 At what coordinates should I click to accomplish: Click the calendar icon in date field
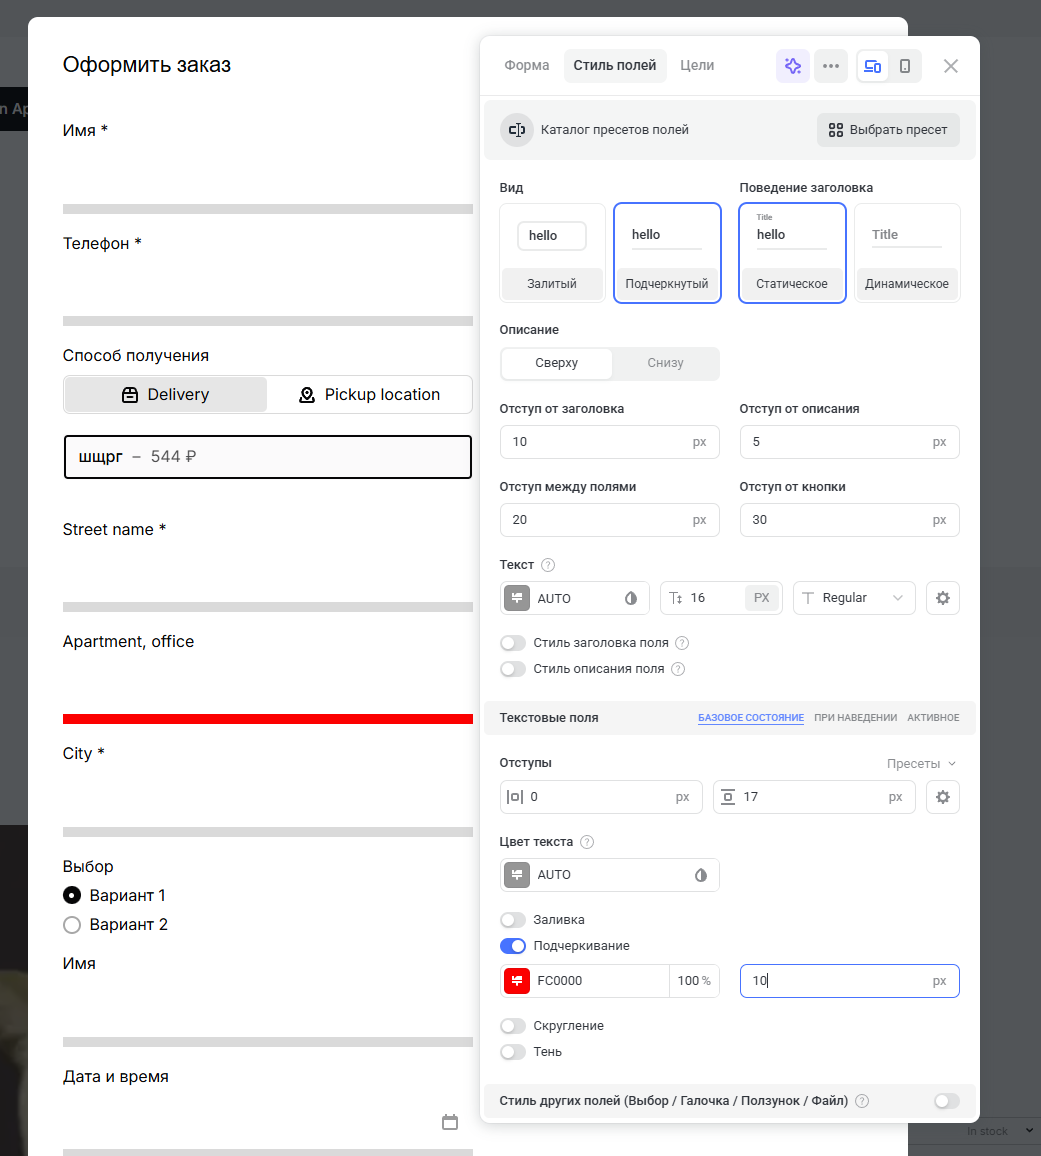click(450, 1122)
